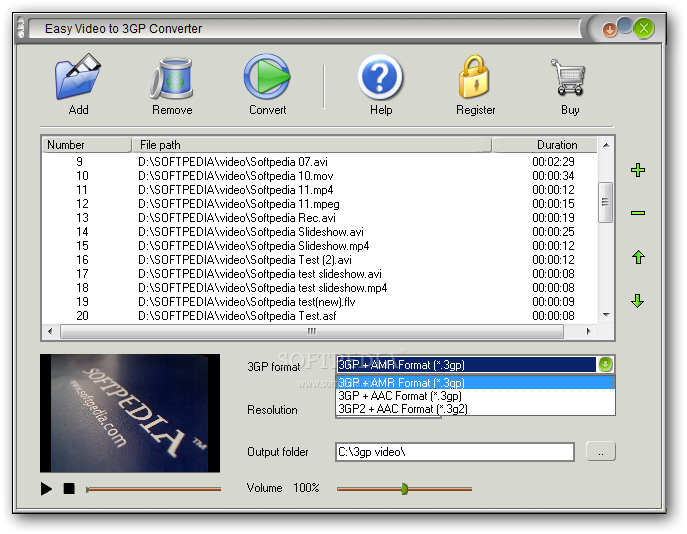Click the Output folder path field
The height and width of the screenshot is (534, 687).
(x=455, y=452)
